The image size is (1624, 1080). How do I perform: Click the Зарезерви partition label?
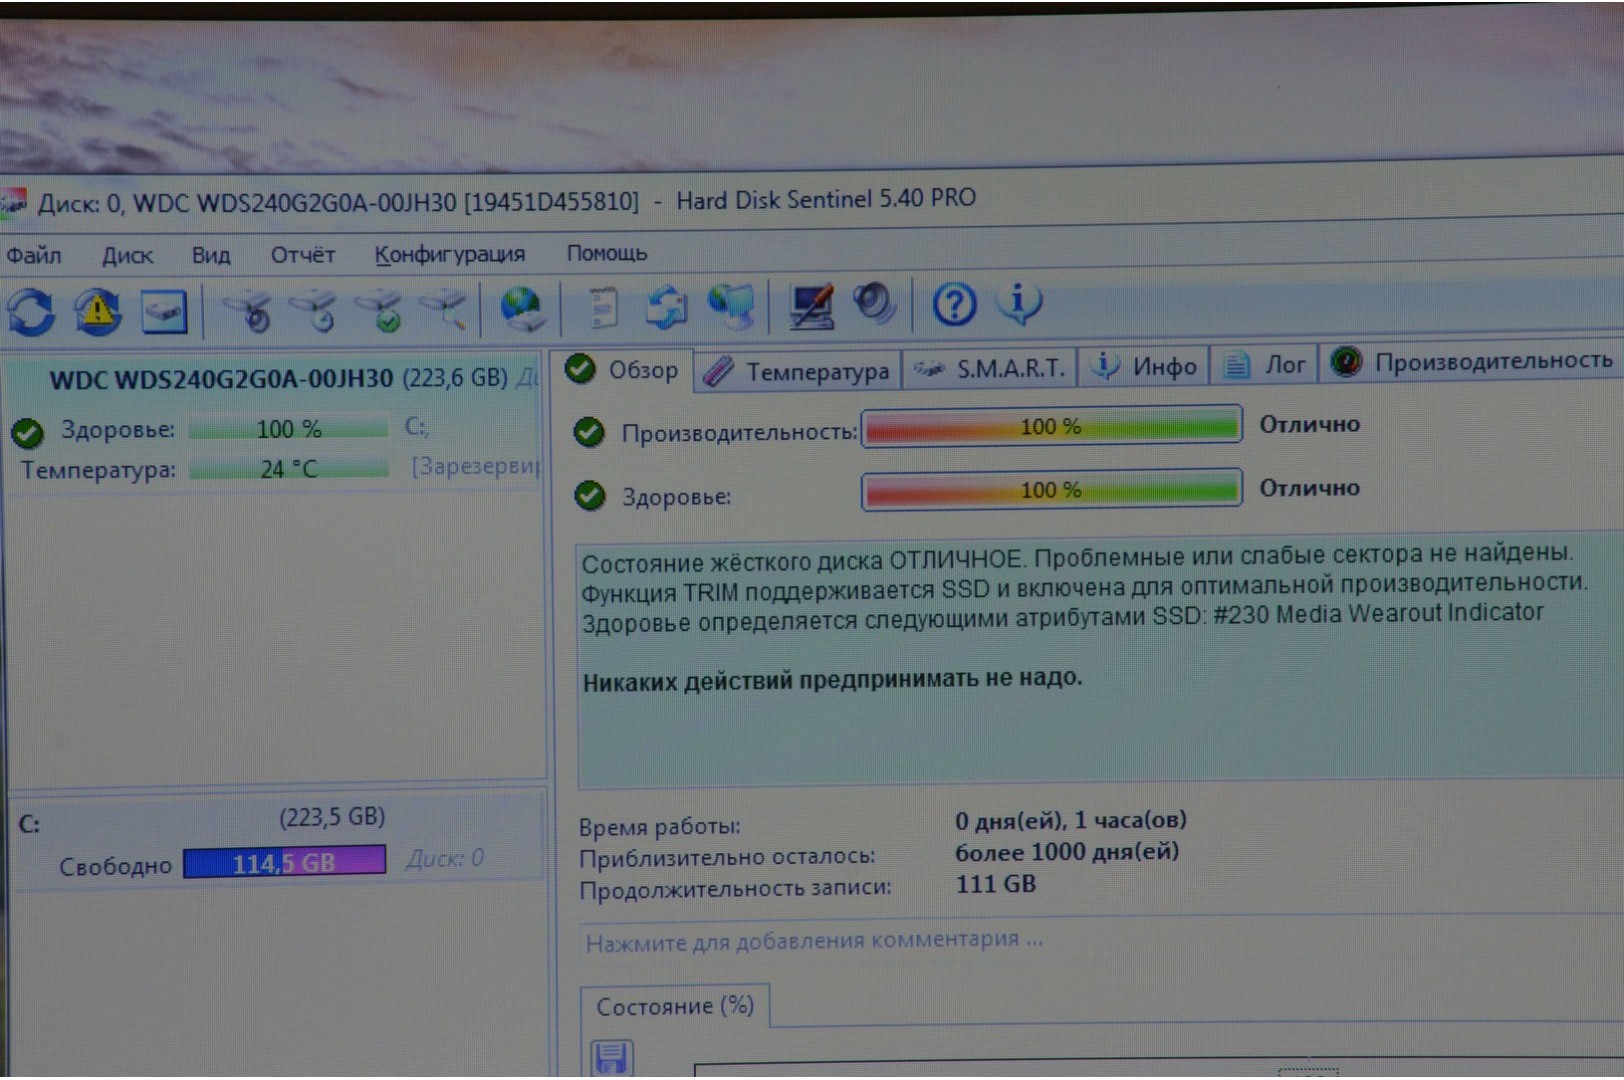(x=476, y=467)
